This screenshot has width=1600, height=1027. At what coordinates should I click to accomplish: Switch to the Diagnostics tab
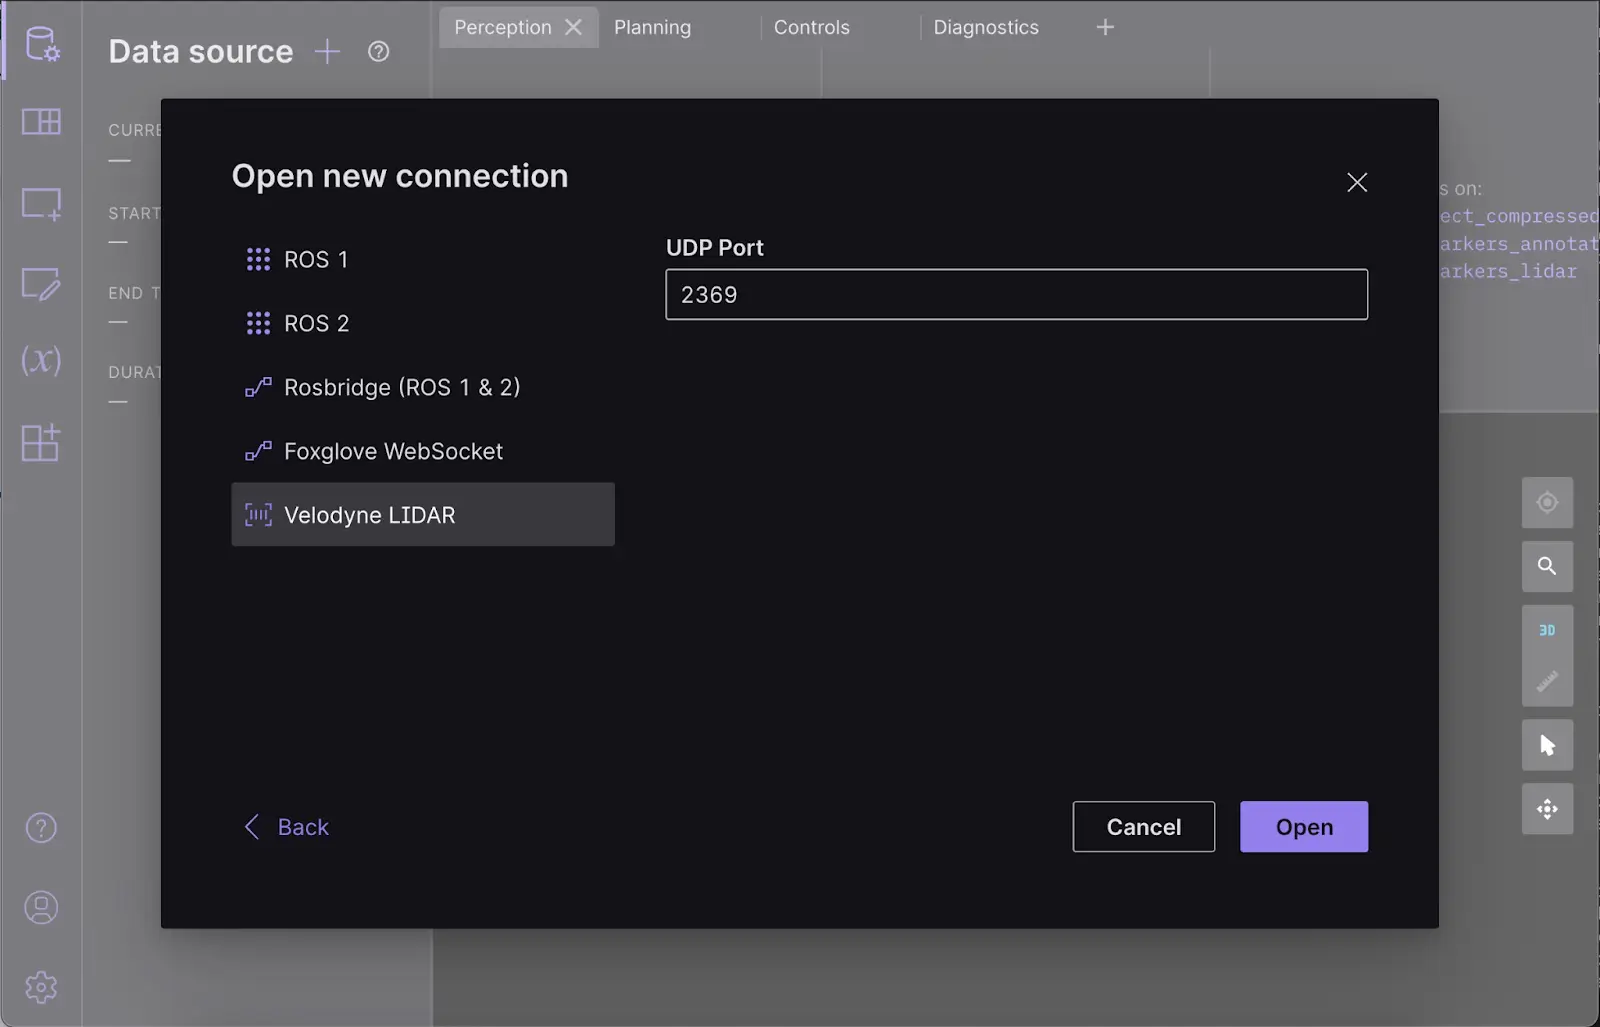[985, 27]
